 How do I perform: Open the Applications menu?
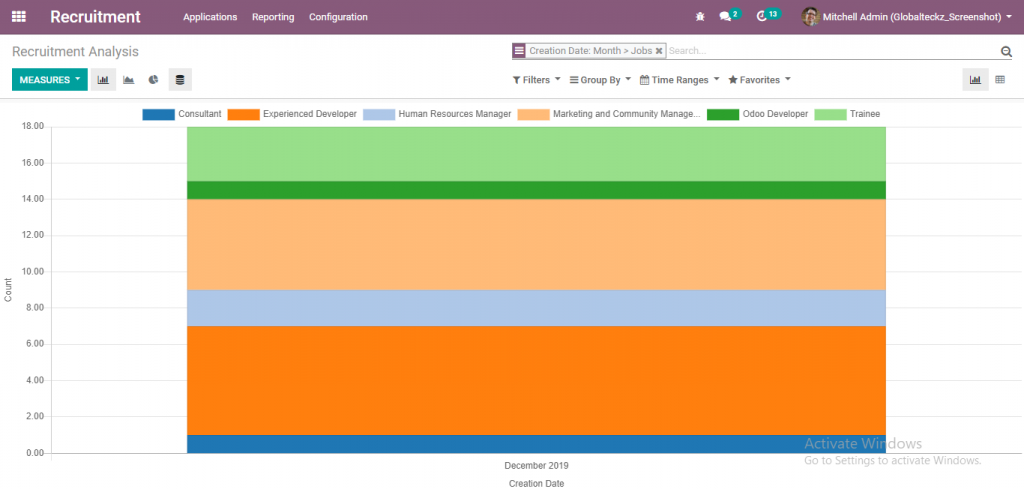click(x=210, y=17)
